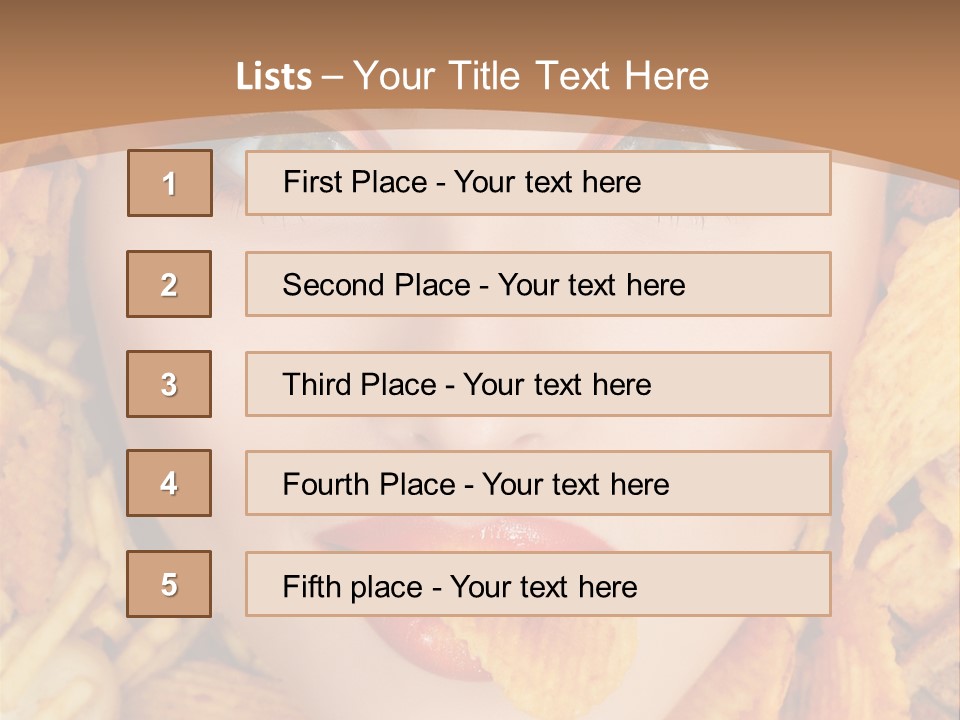Click the number 1 box

pyautogui.click(x=170, y=183)
